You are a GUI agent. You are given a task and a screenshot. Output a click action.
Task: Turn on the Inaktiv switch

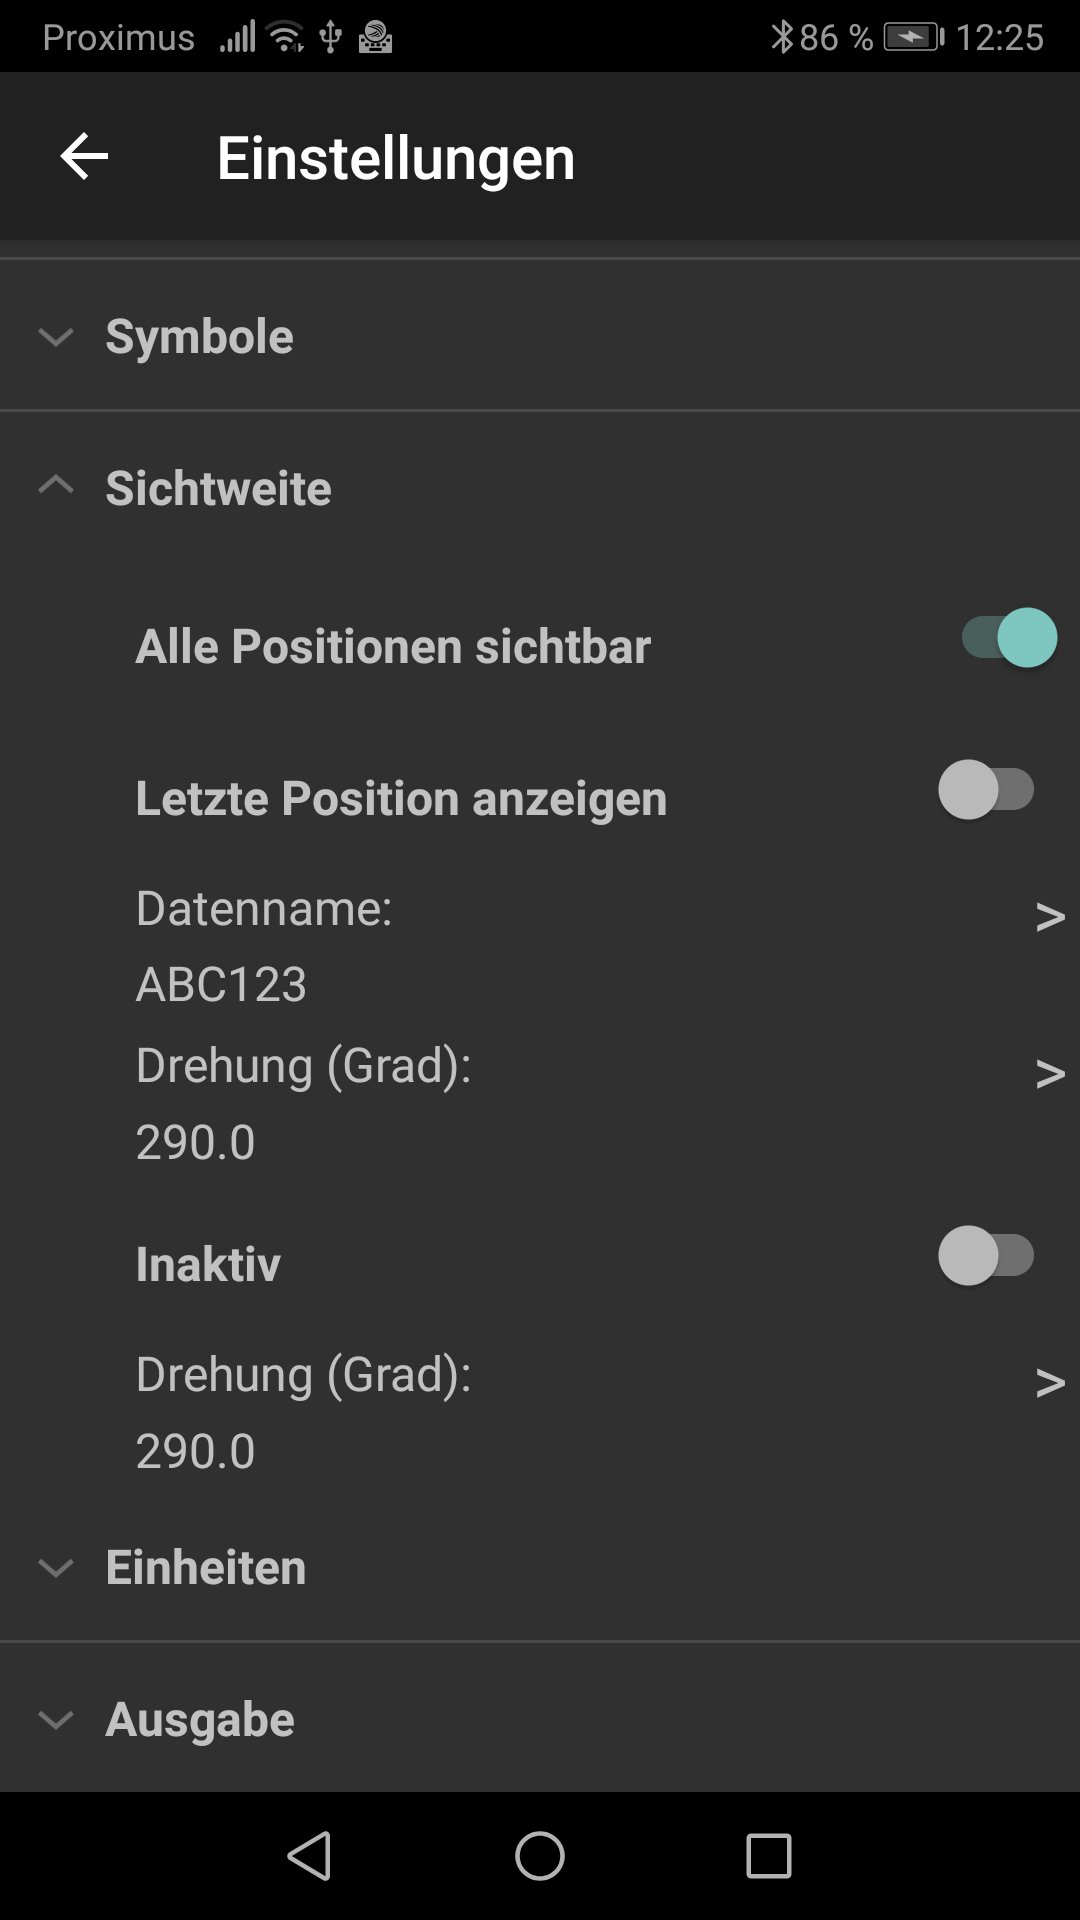tap(986, 1256)
